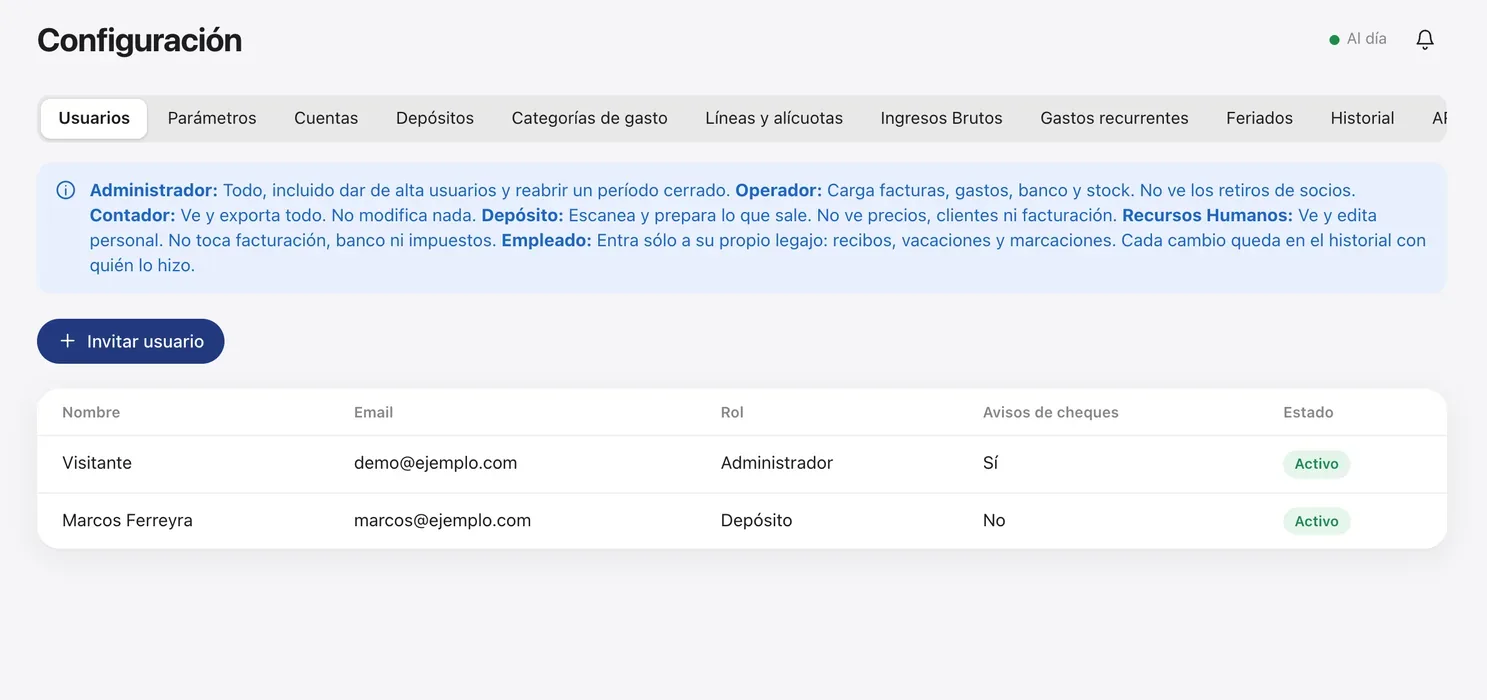Open the Feriados tab

tap(1259, 118)
